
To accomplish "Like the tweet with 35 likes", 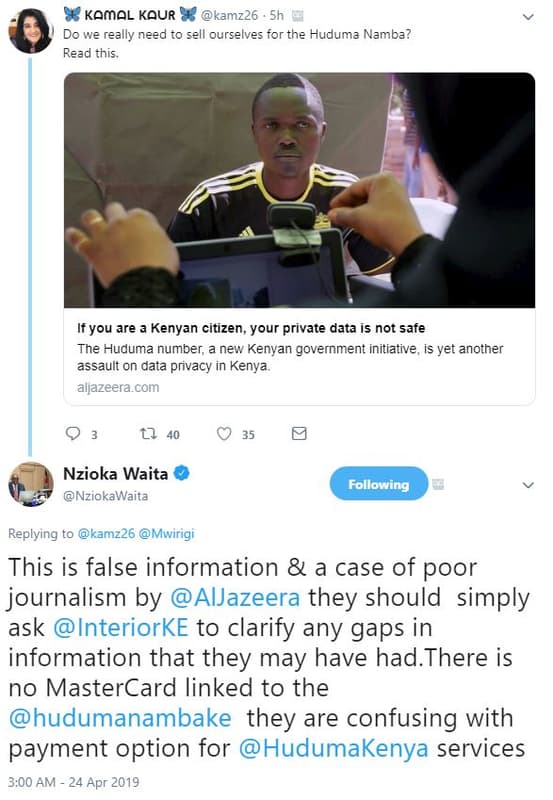I will pos(224,434).
